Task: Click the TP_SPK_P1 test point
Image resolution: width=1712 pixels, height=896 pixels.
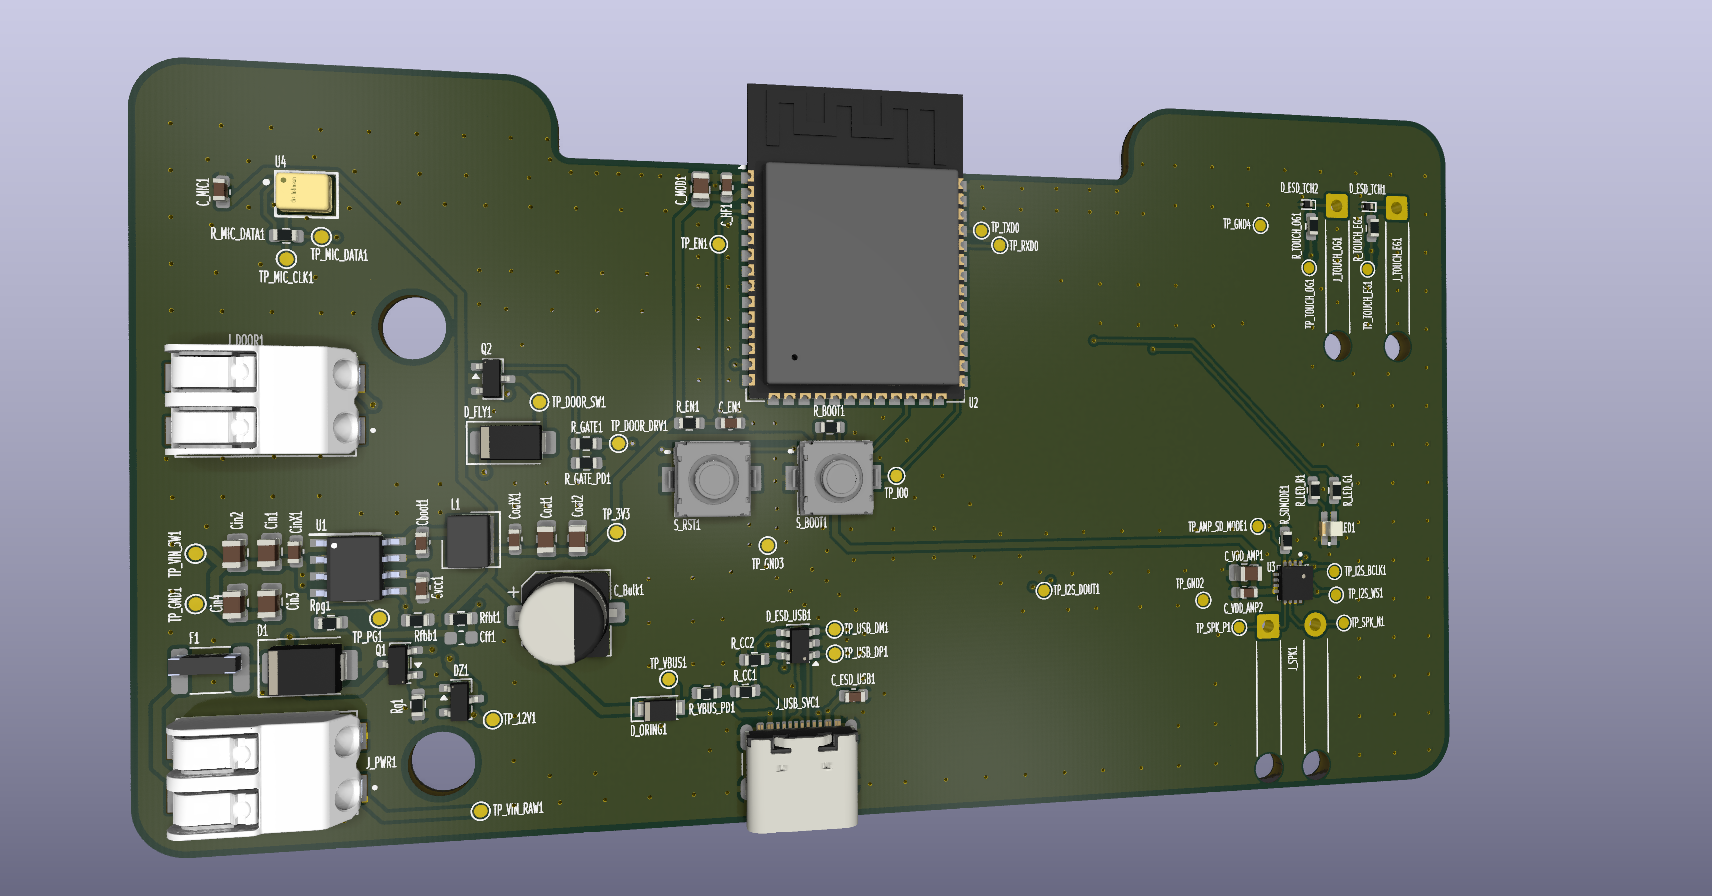Action: [x=1239, y=627]
